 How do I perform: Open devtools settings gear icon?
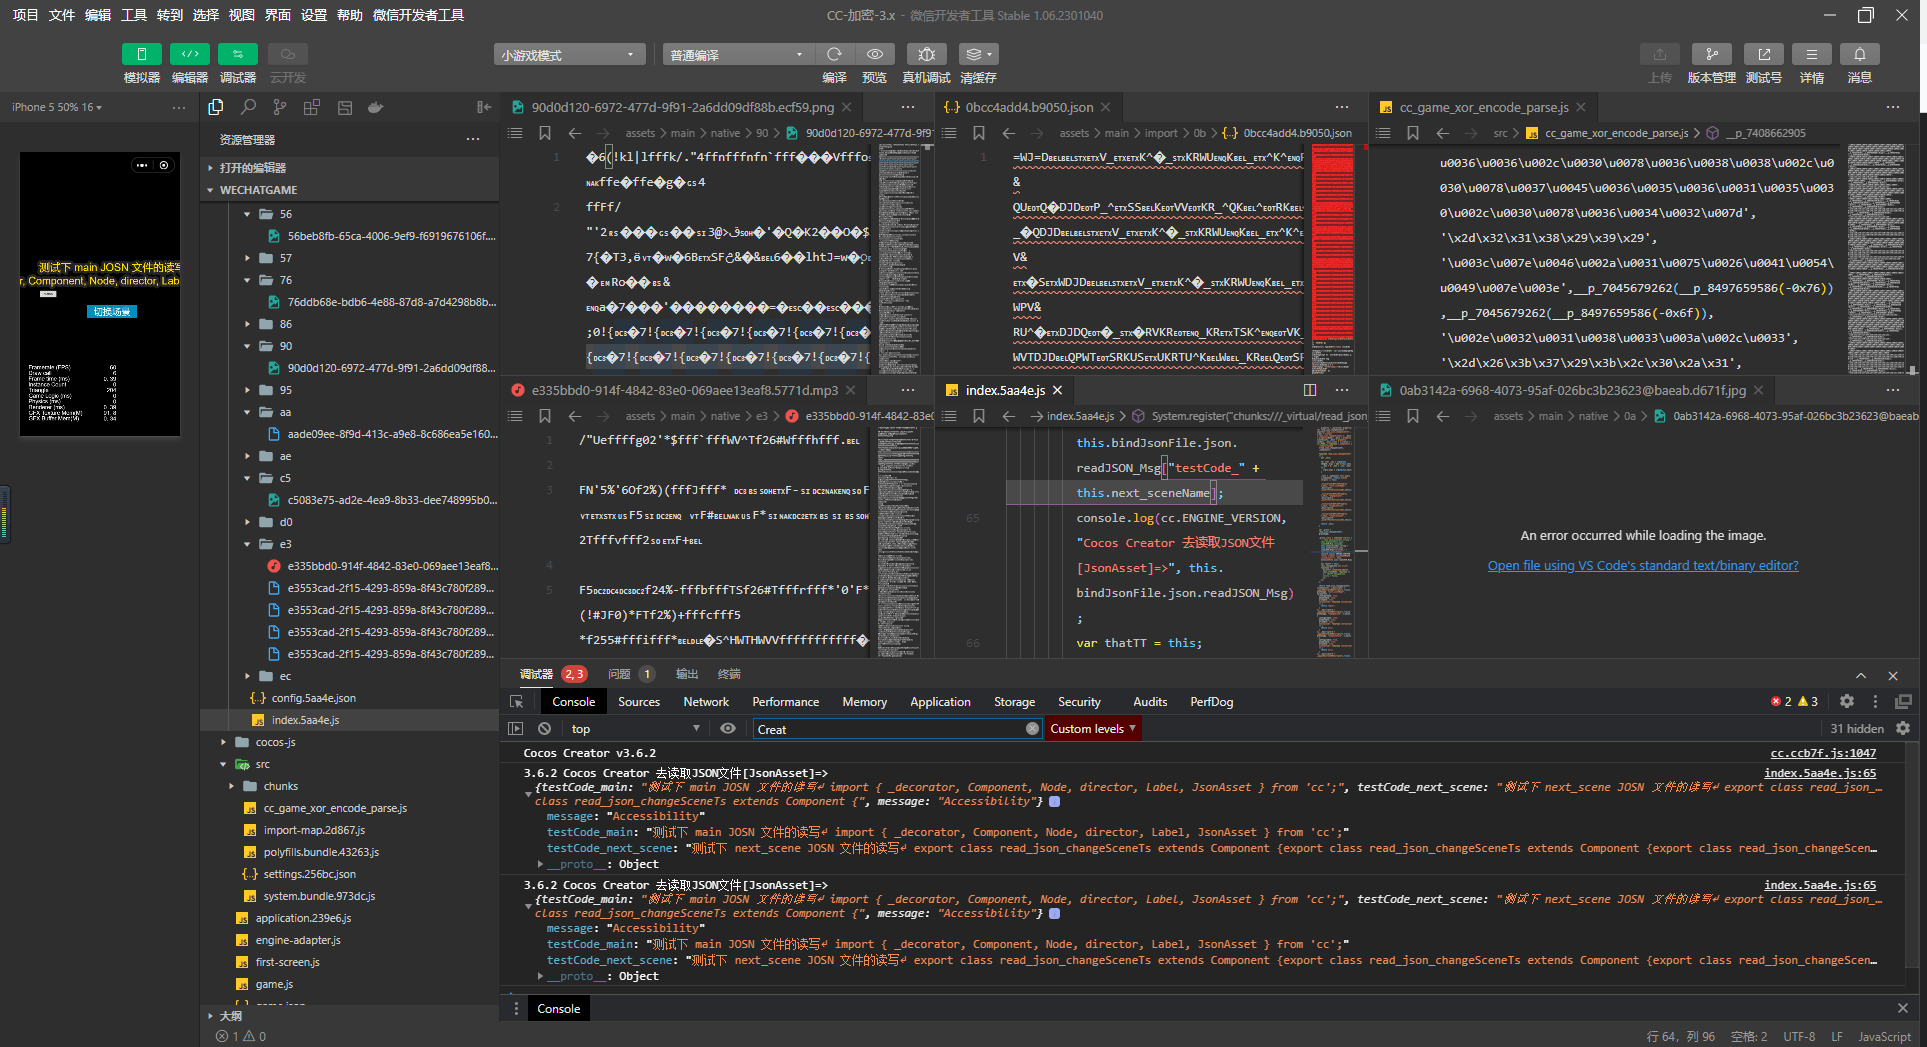[x=1847, y=702]
